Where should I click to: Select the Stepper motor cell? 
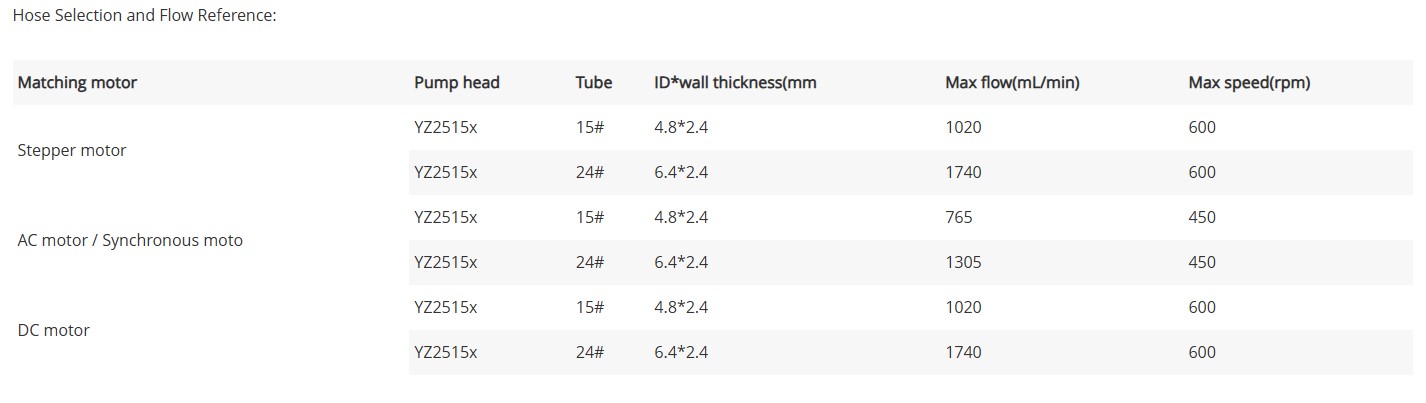pos(72,150)
